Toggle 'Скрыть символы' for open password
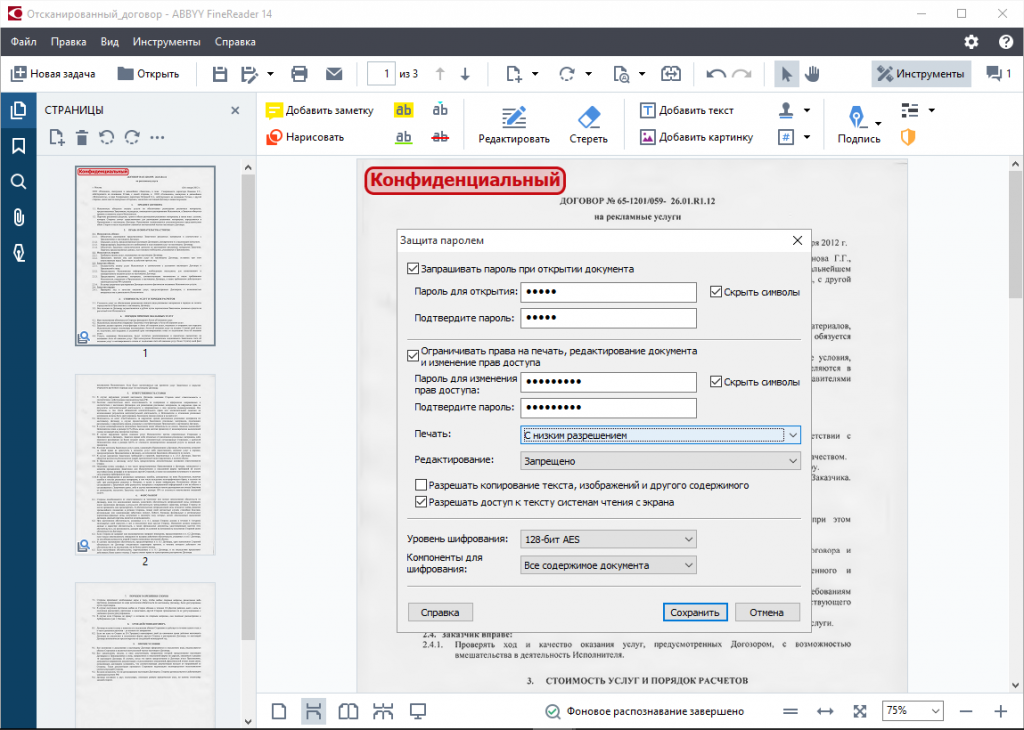Screen dimensions: 1024x730 716,292
